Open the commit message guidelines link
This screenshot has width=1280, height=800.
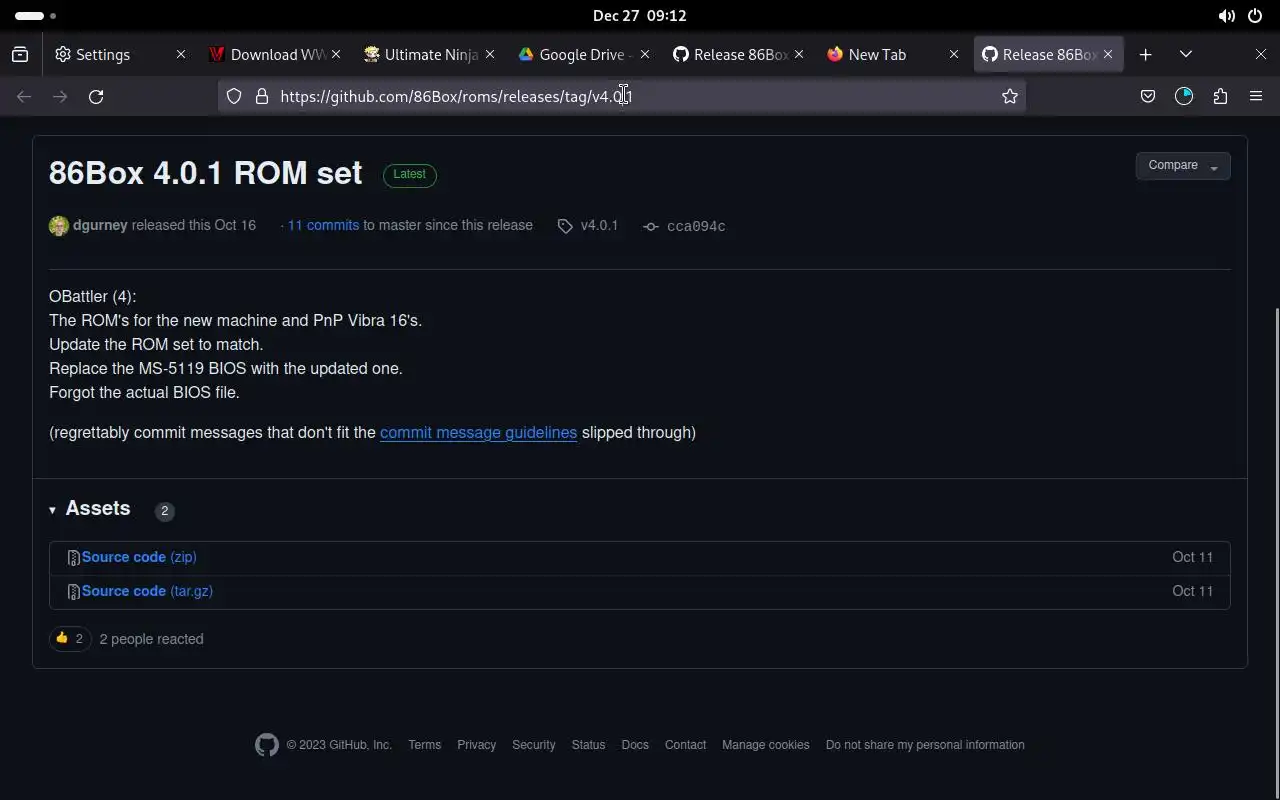pos(478,432)
